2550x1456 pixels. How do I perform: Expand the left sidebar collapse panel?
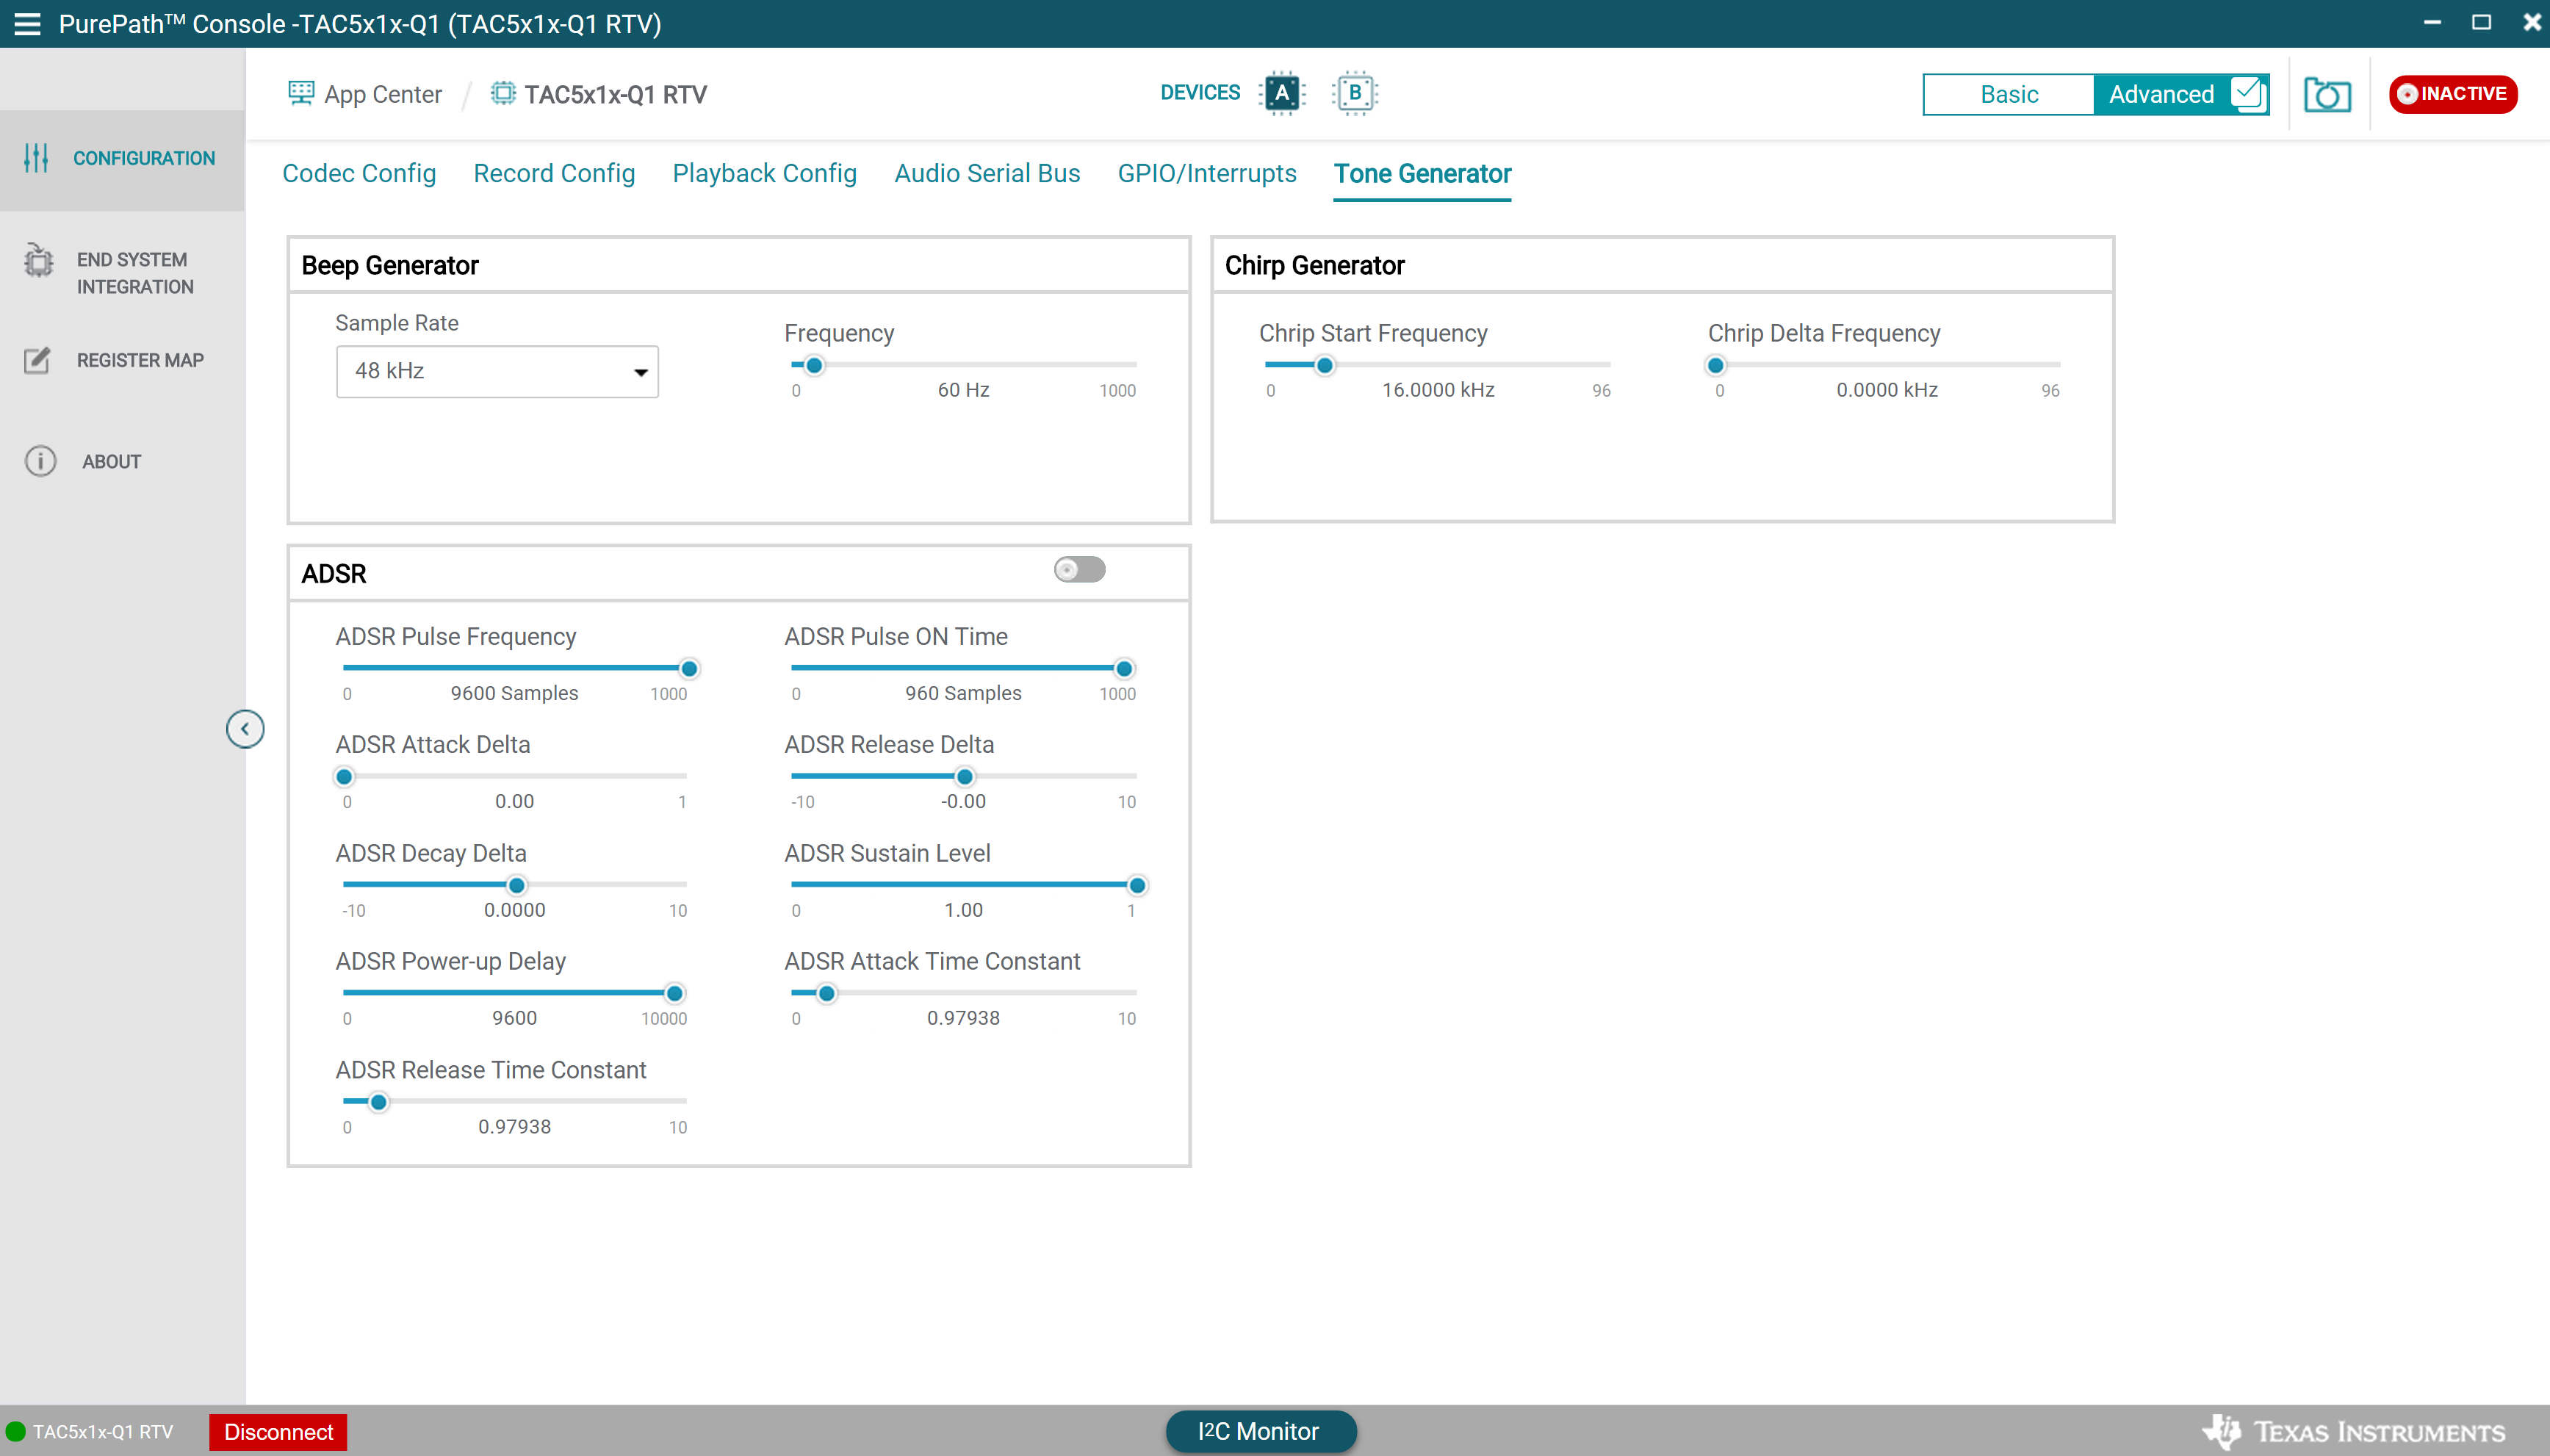[x=245, y=729]
